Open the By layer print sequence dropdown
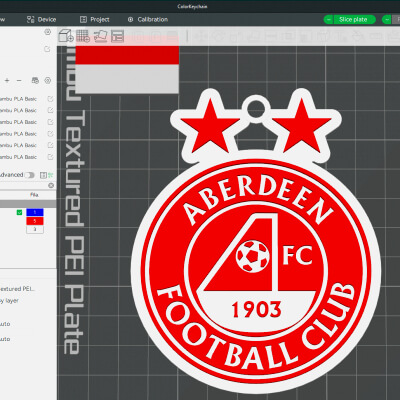This screenshot has height=400, width=400. coord(10,301)
